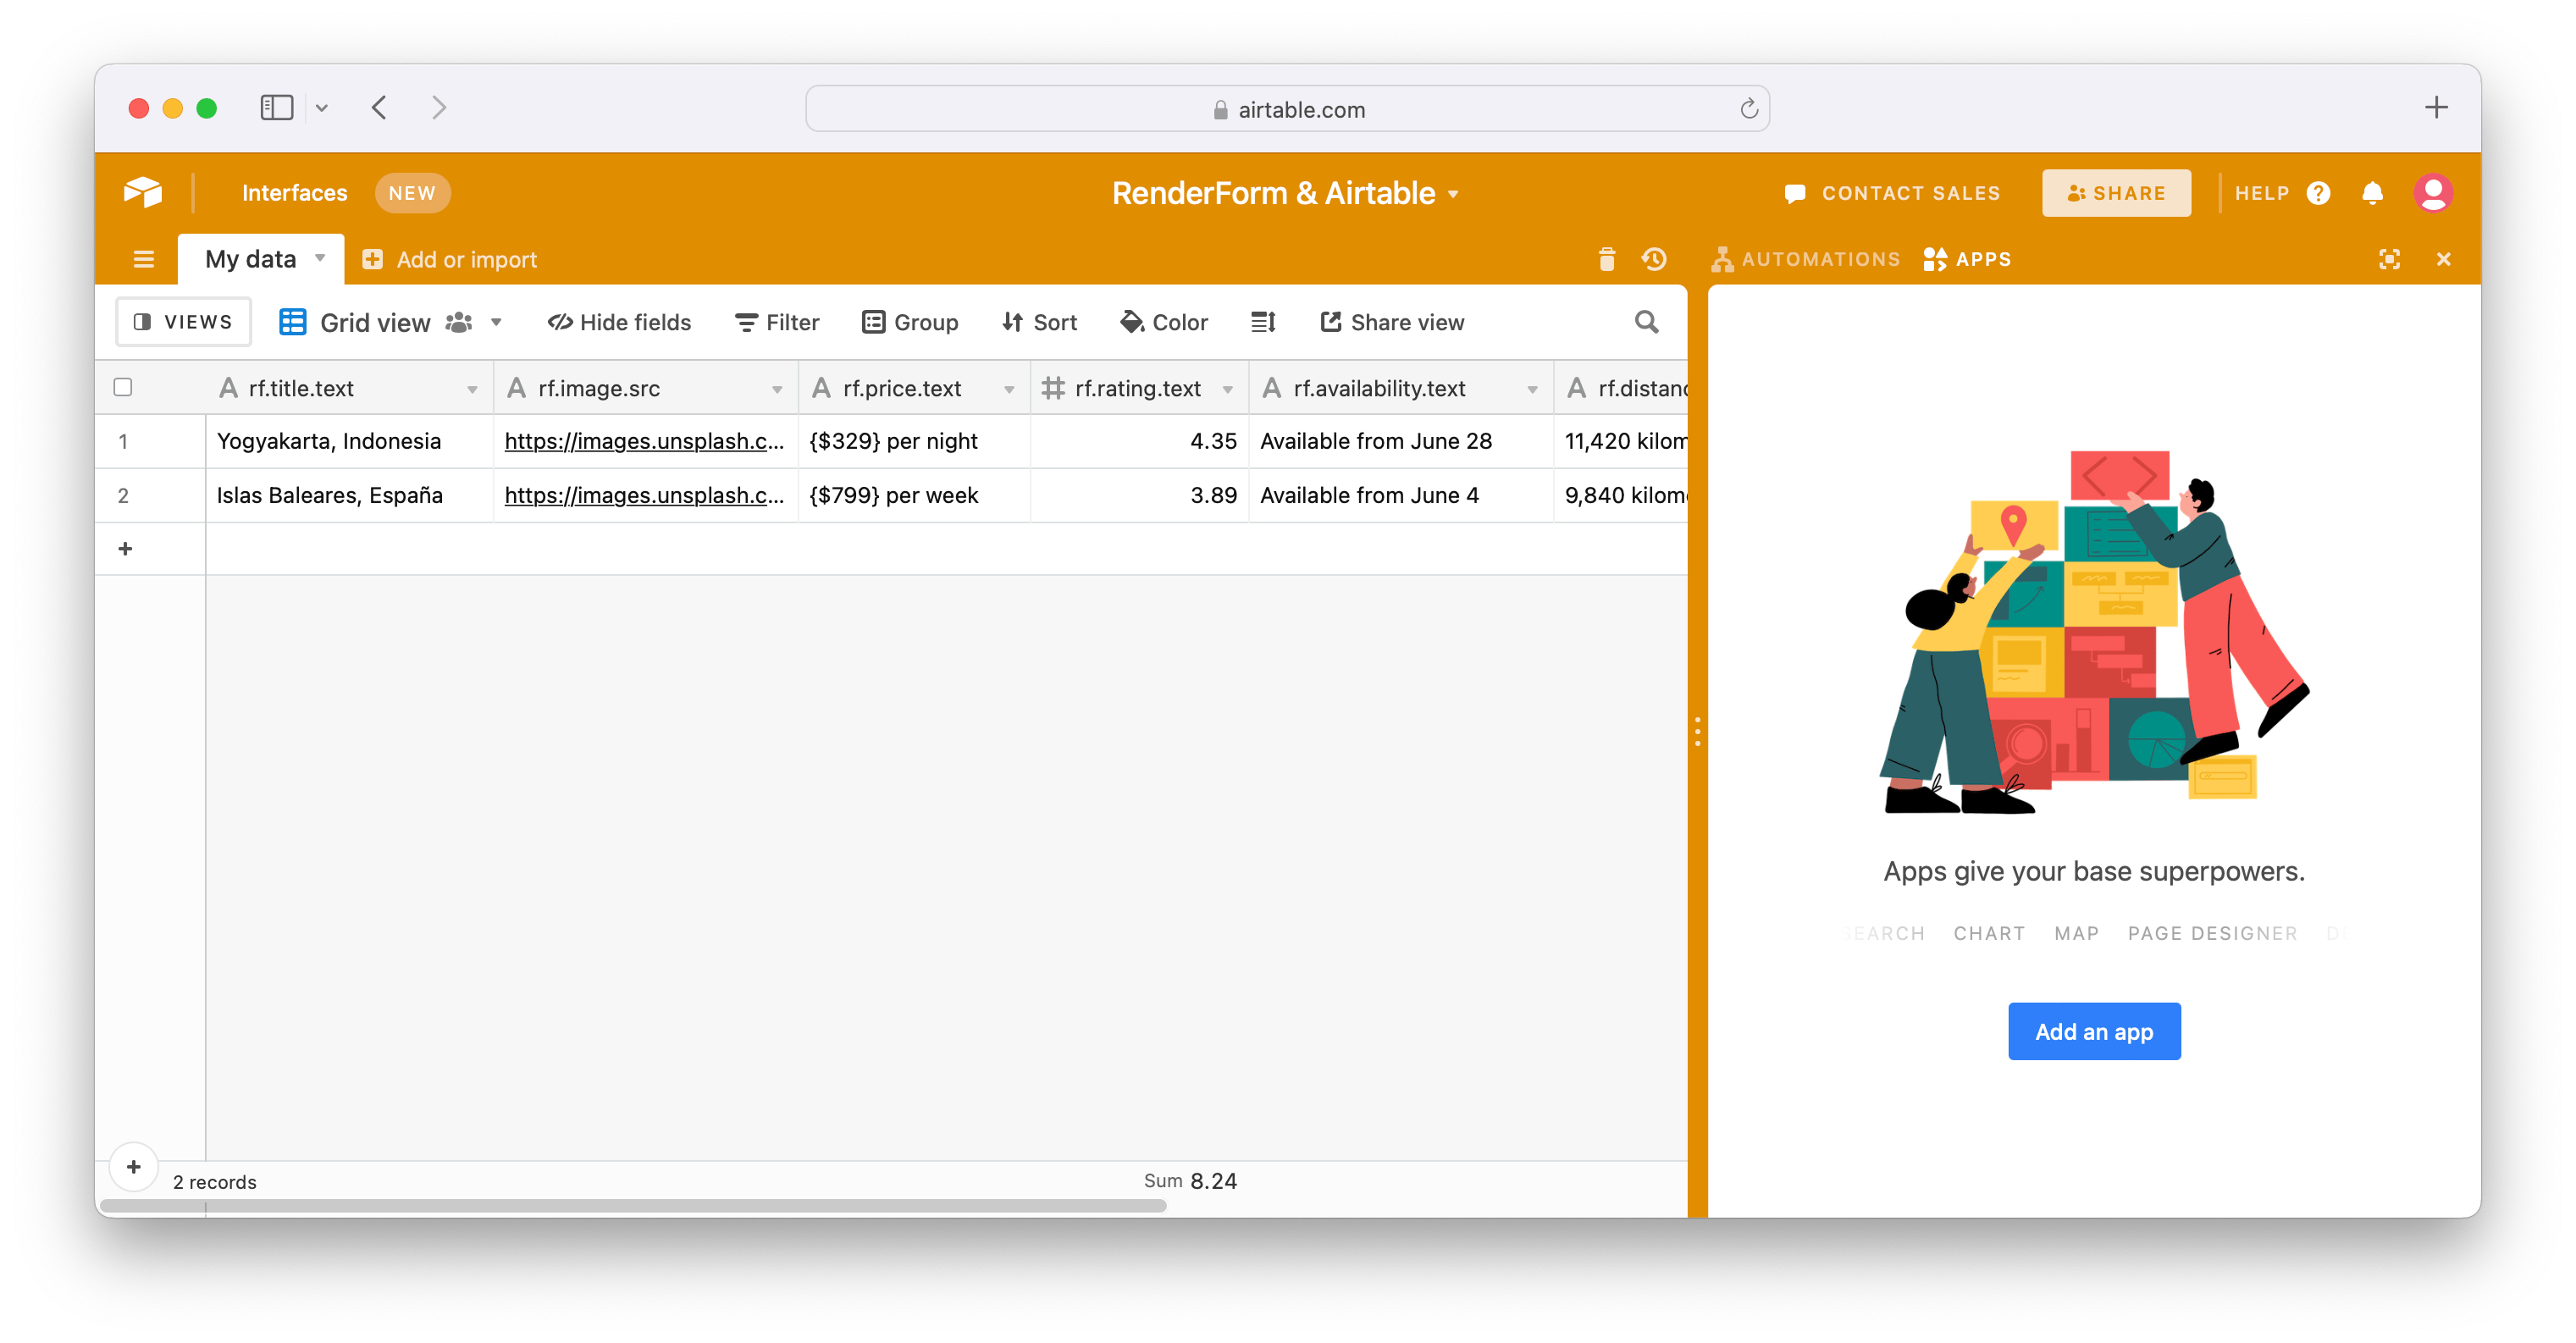2576x1343 pixels.
Task: Click the grid view collaborators icon
Action: (459, 322)
